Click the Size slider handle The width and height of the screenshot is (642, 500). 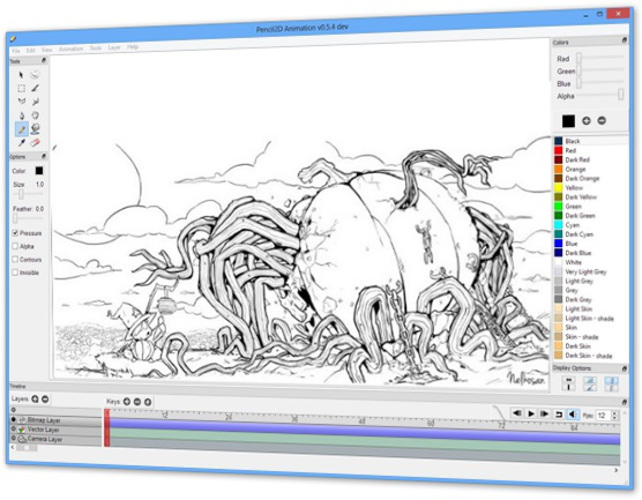[21, 194]
